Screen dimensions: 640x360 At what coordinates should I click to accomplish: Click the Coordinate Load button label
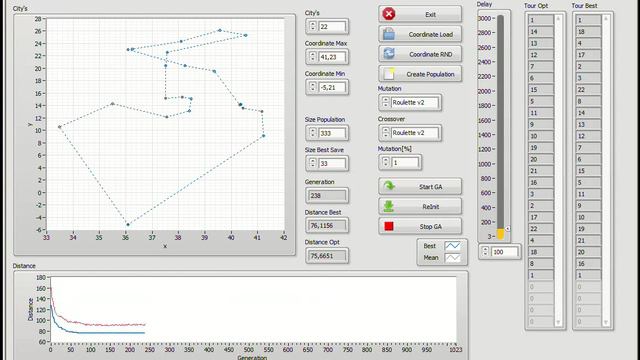tap(431, 35)
